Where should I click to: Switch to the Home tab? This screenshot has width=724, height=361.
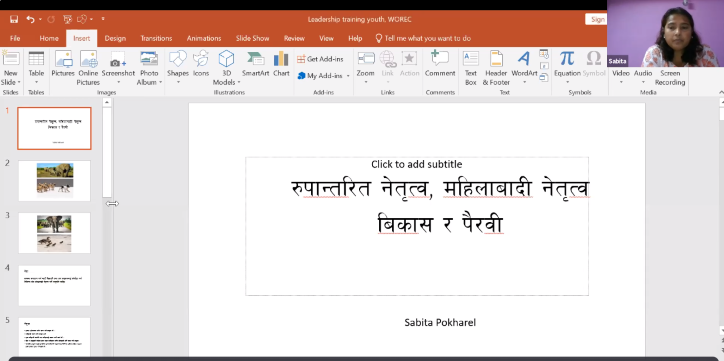coord(49,38)
